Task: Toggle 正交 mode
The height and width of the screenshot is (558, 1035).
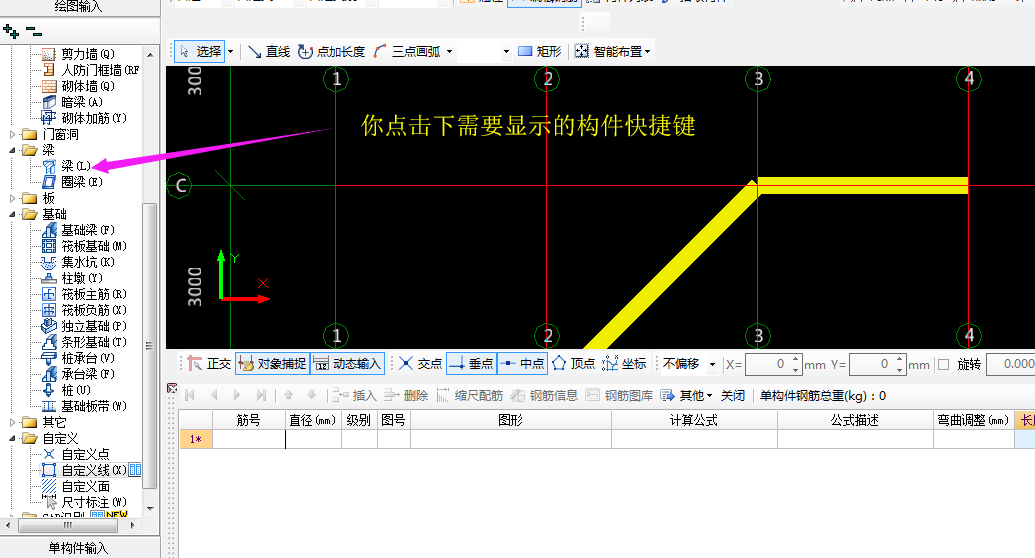Action: (x=209, y=364)
